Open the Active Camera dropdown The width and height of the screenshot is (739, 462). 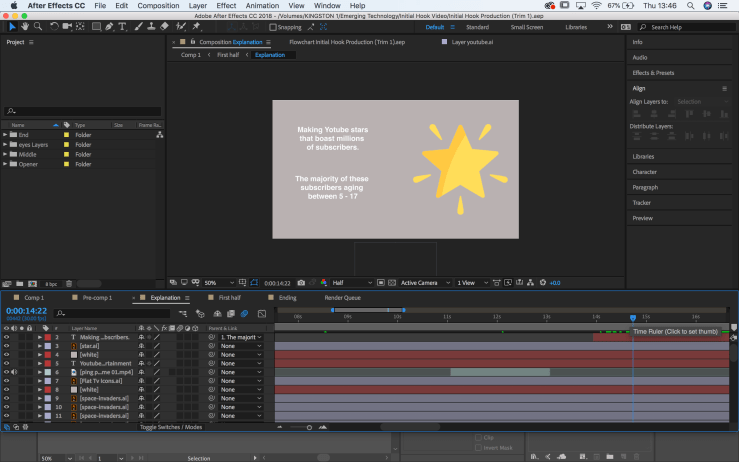(425, 283)
